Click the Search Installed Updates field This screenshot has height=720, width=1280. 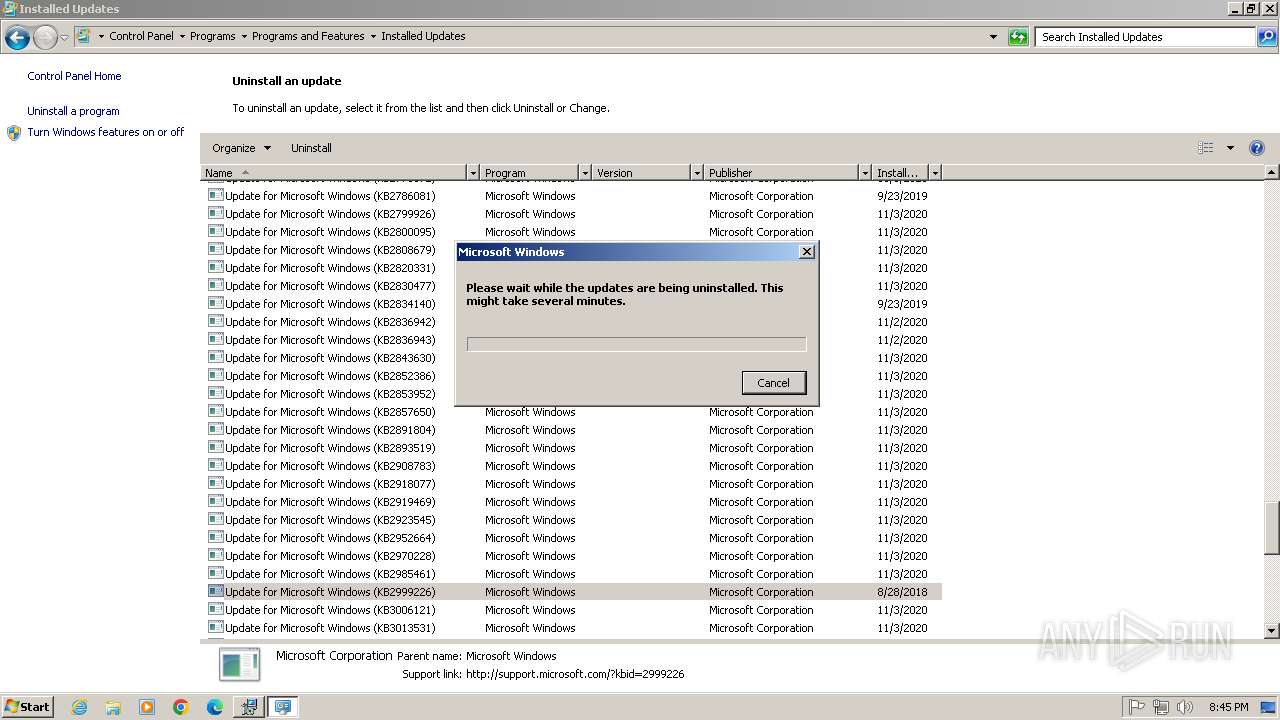coord(1146,37)
